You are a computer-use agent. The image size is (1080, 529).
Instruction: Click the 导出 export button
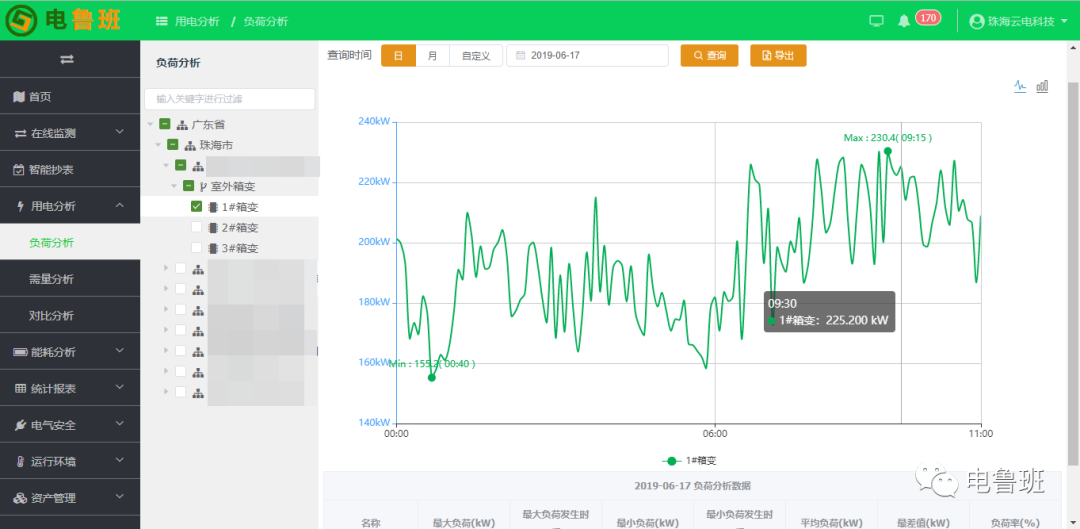pyautogui.click(x=778, y=56)
